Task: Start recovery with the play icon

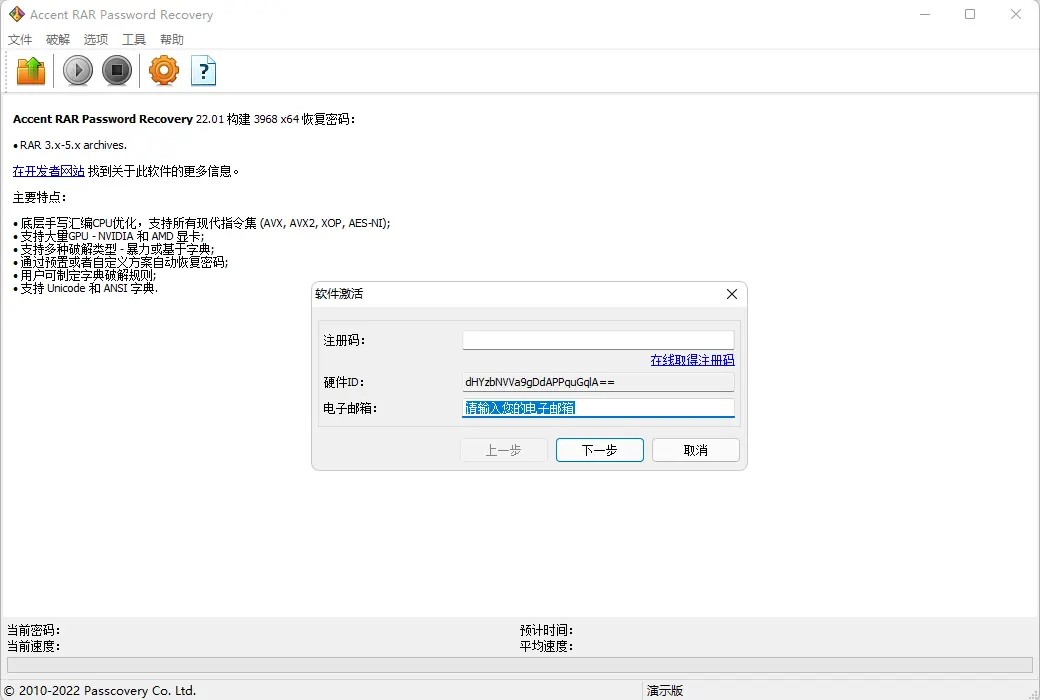Action: coord(78,70)
